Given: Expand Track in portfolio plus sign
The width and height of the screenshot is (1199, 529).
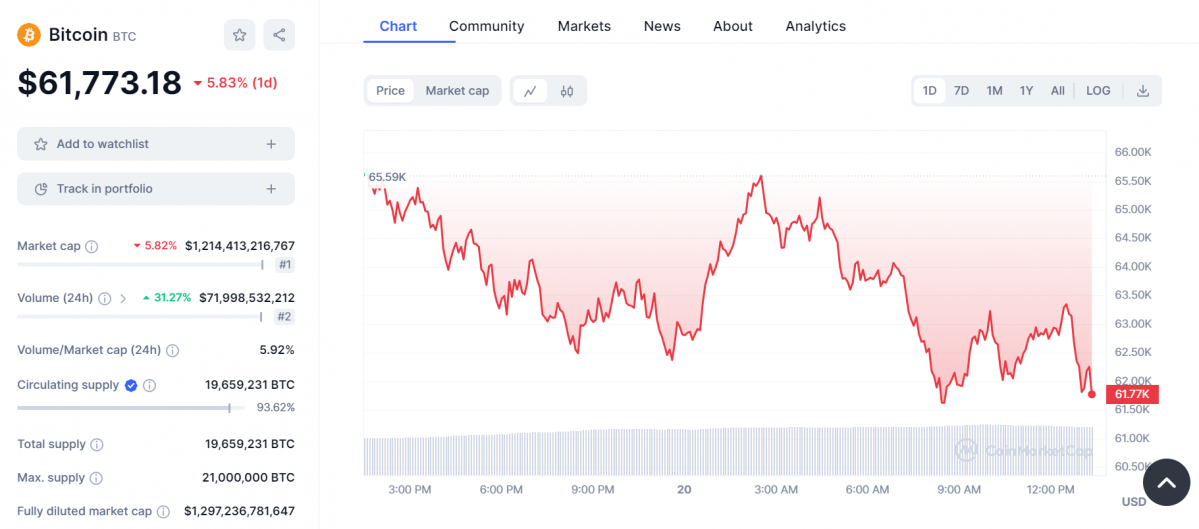Looking at the screenshot, I should [x=271, y=189].
